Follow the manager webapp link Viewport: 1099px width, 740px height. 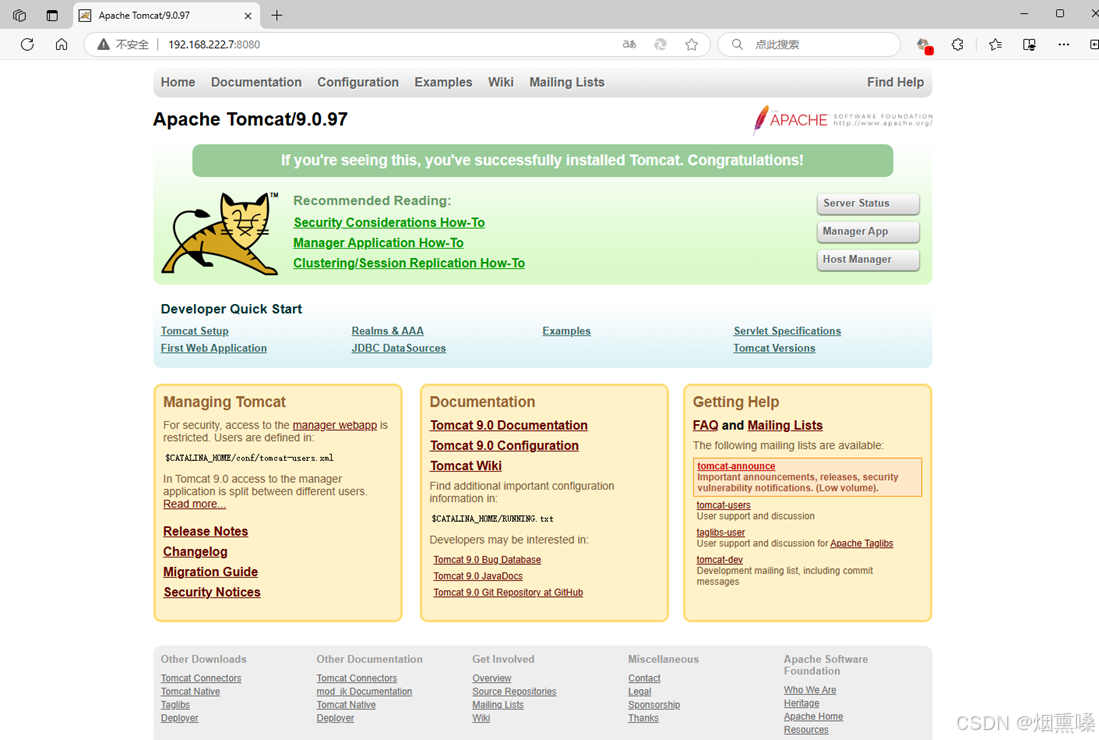[x=334, y=425]
